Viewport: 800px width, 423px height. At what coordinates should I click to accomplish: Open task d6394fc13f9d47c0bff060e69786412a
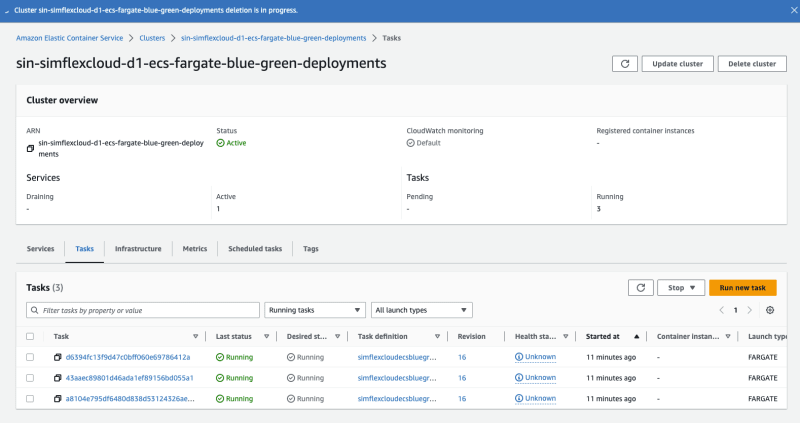coord(128,357)
